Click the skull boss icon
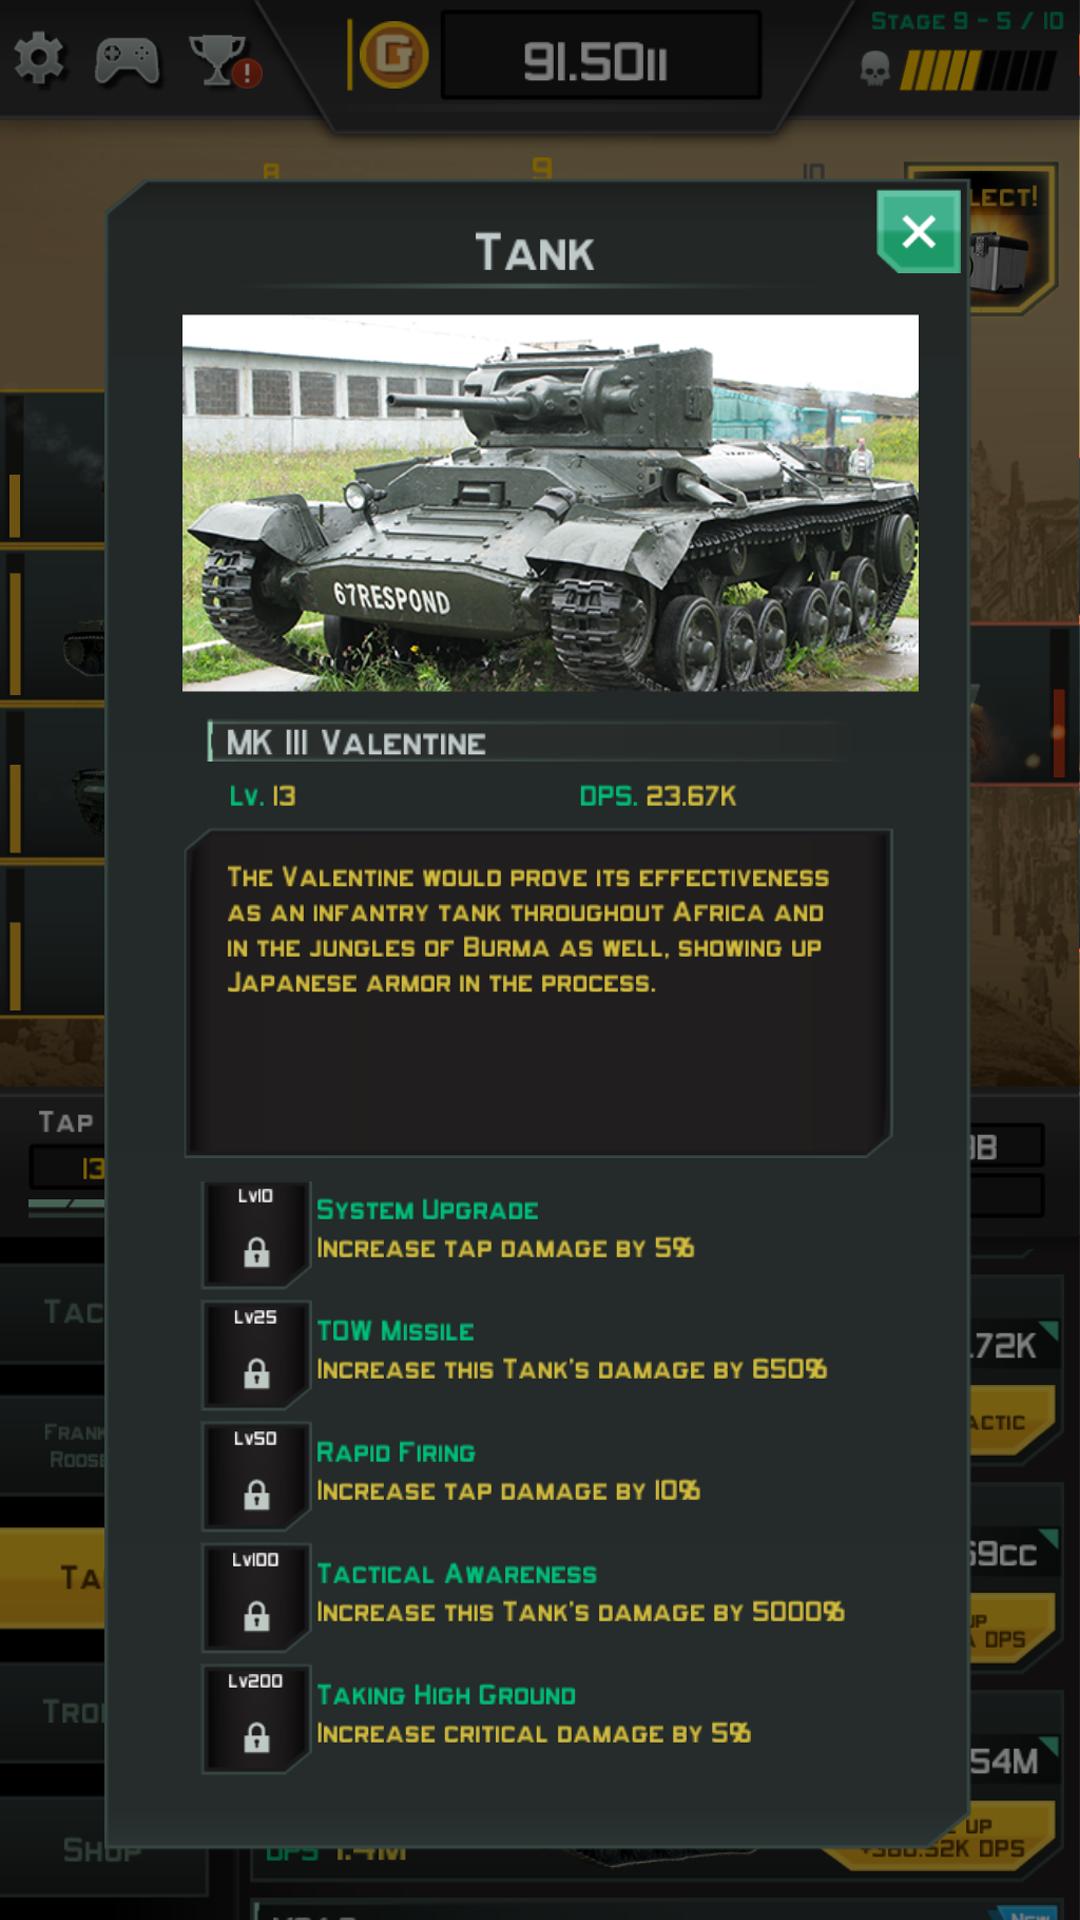 pyautogui.click(x=875, y=69)
